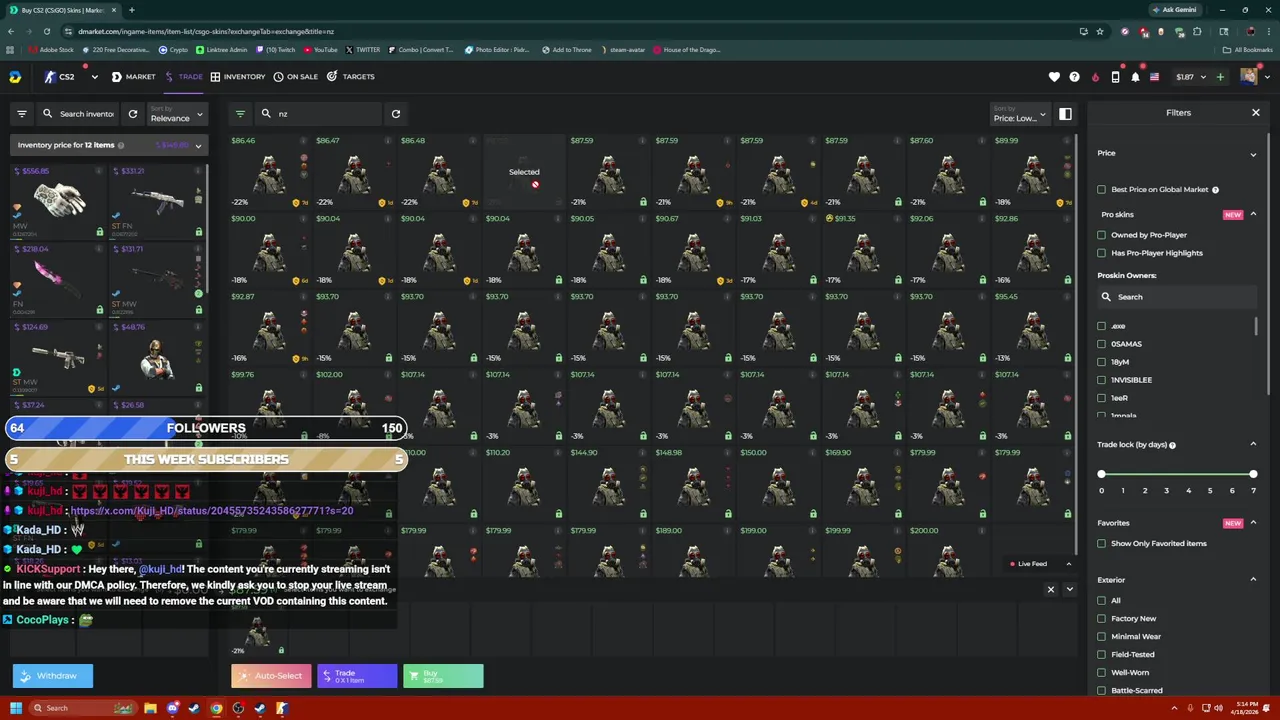Click the Trade 0 X 1 Item button
The height and width of the screenshot is (720, 1280).
tap(357, 676)
